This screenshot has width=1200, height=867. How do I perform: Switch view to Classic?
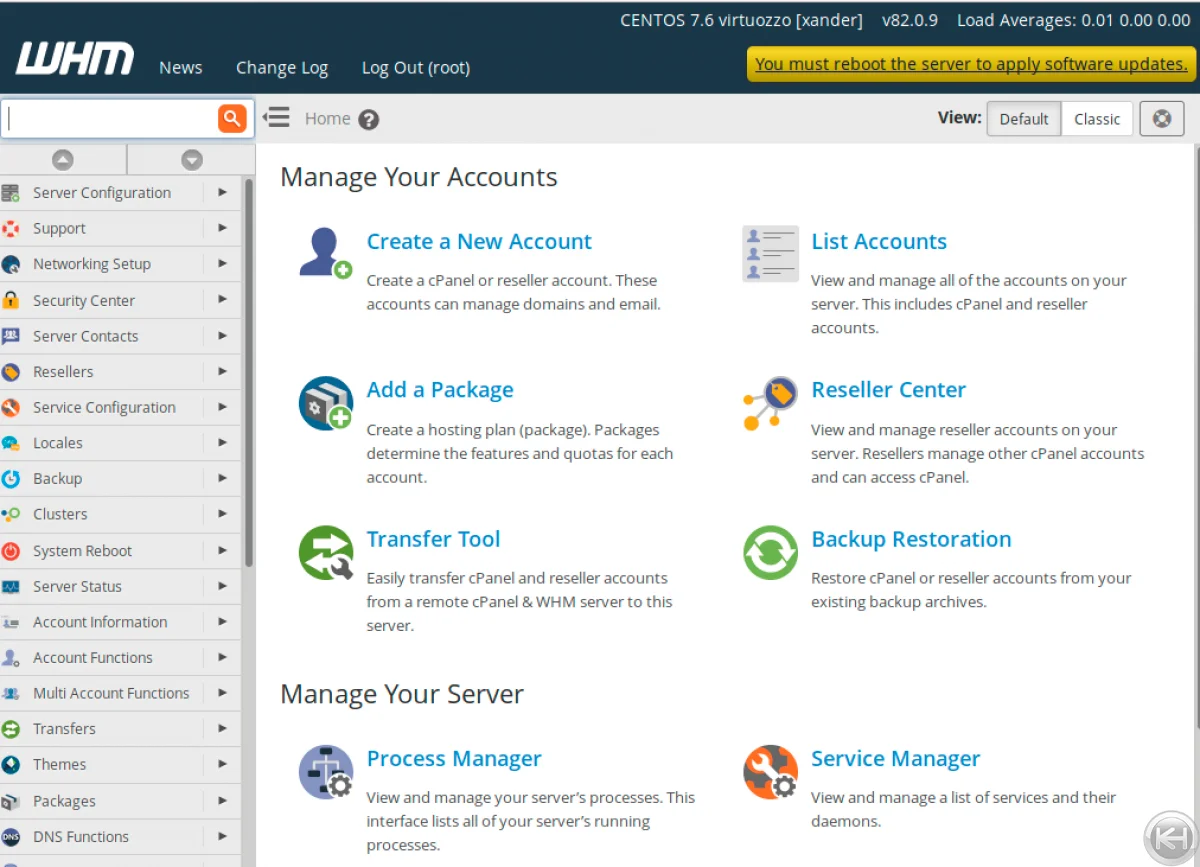pos(1097,119)
